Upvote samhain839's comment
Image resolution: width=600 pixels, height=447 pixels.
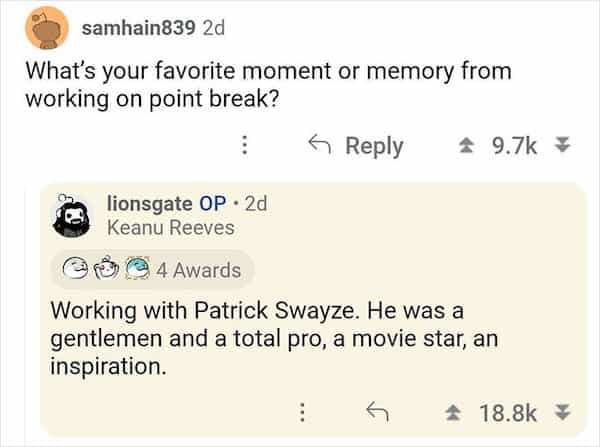click(x=466, y=146)
